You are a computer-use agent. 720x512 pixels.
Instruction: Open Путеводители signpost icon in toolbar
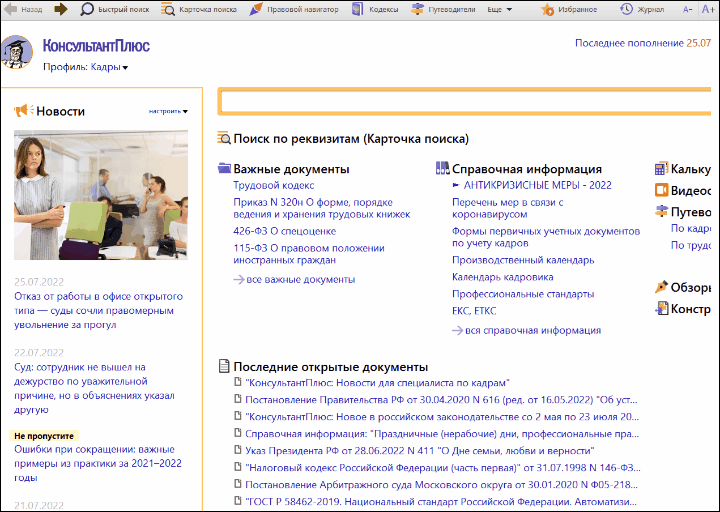(417, 9)
